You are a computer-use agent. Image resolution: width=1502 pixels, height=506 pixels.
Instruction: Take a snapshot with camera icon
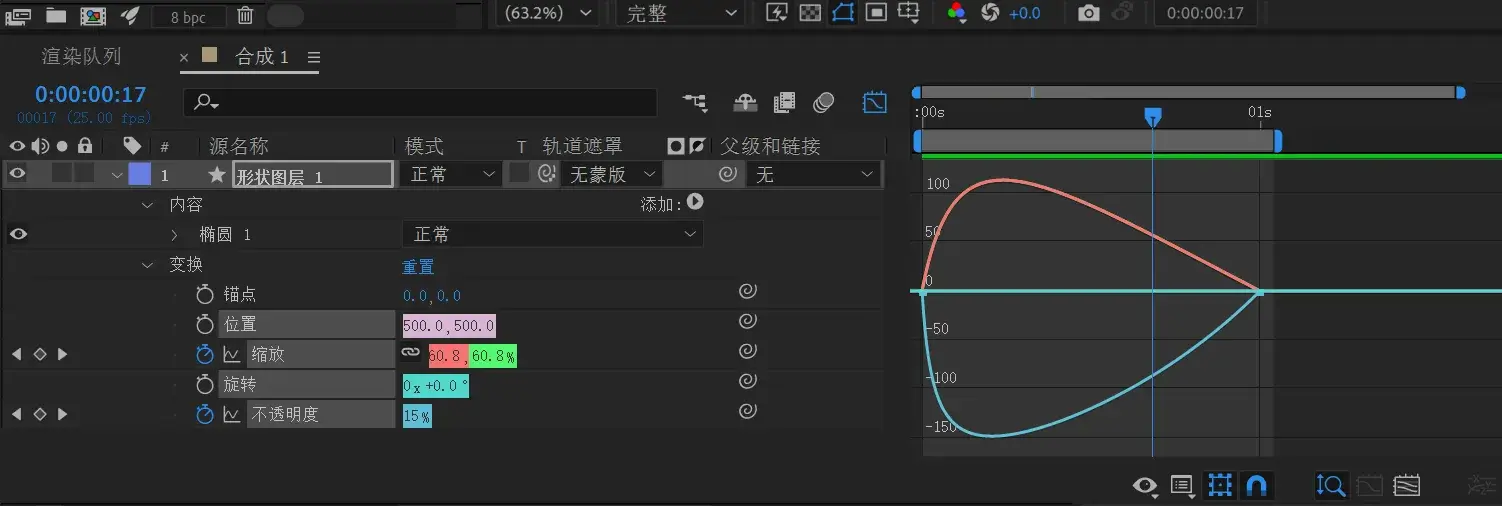tap(1089, 13)
